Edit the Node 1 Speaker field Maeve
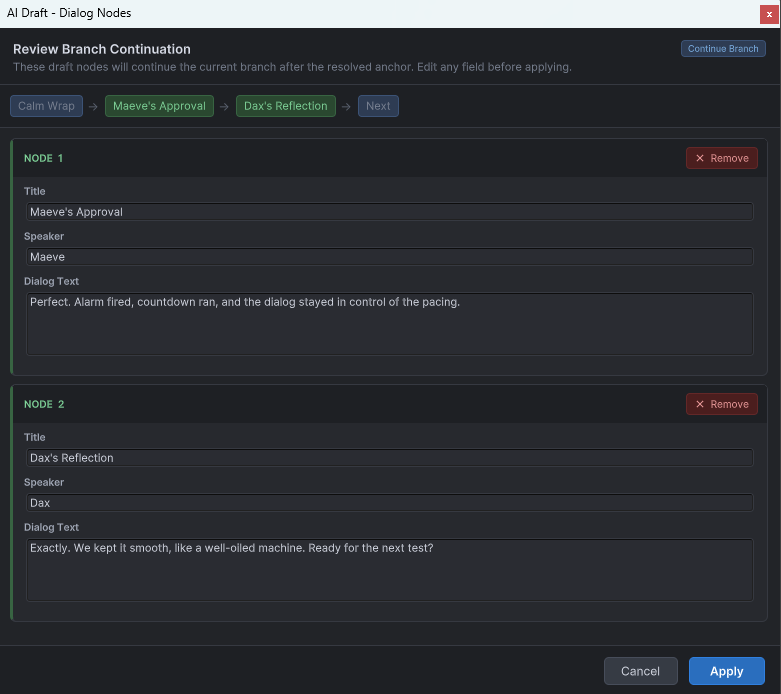Screen dimensions: 781x694 pos(390,257)
